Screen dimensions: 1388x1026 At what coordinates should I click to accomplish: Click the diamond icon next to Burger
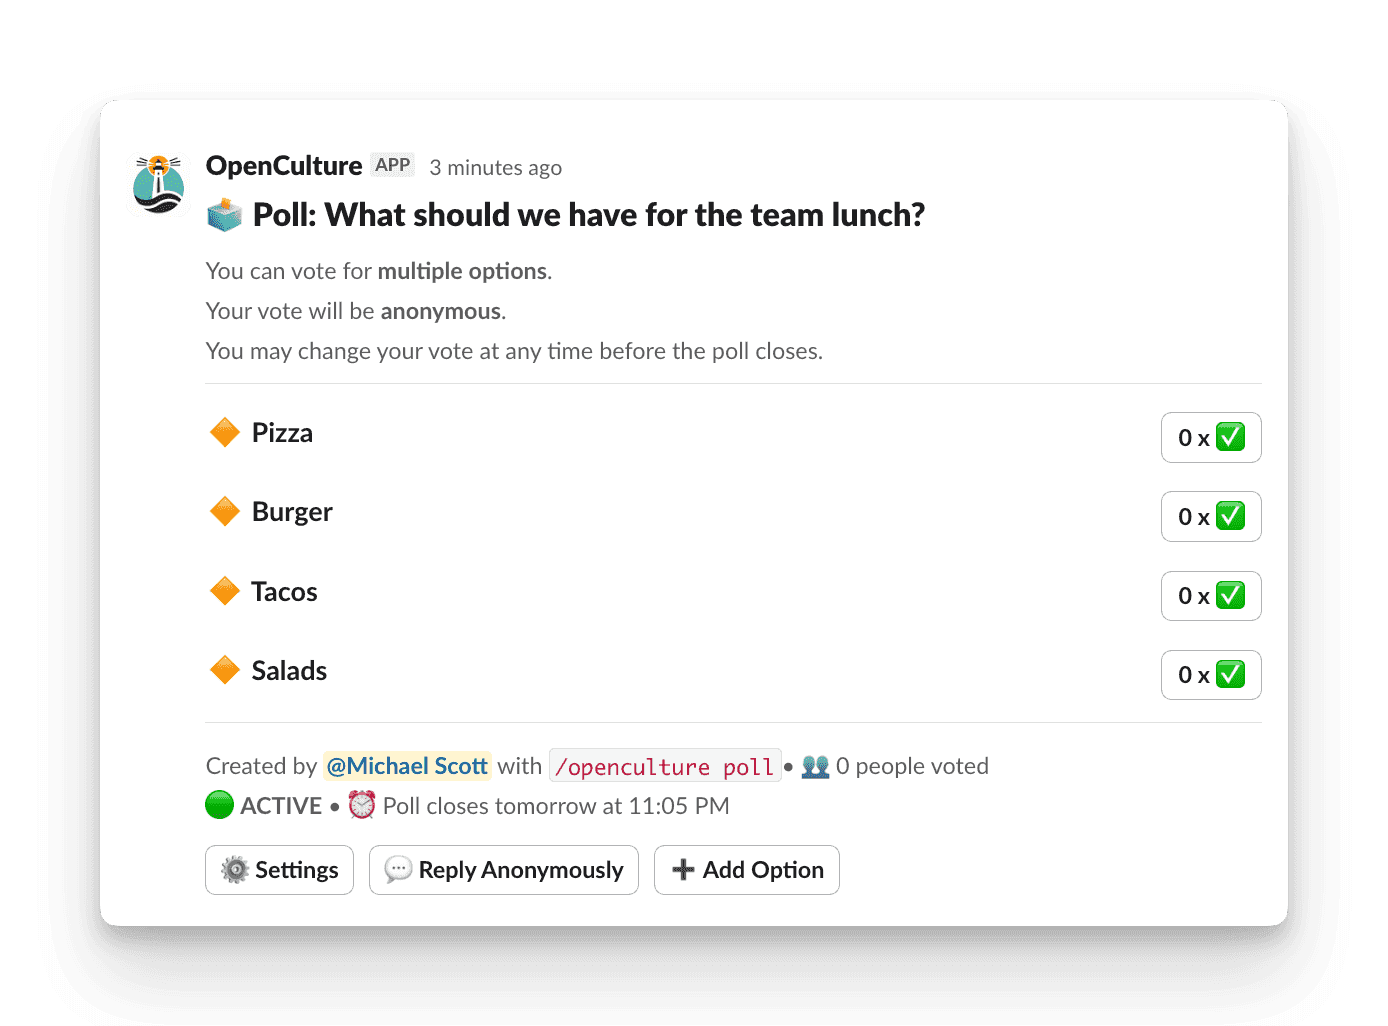[226, 511]
